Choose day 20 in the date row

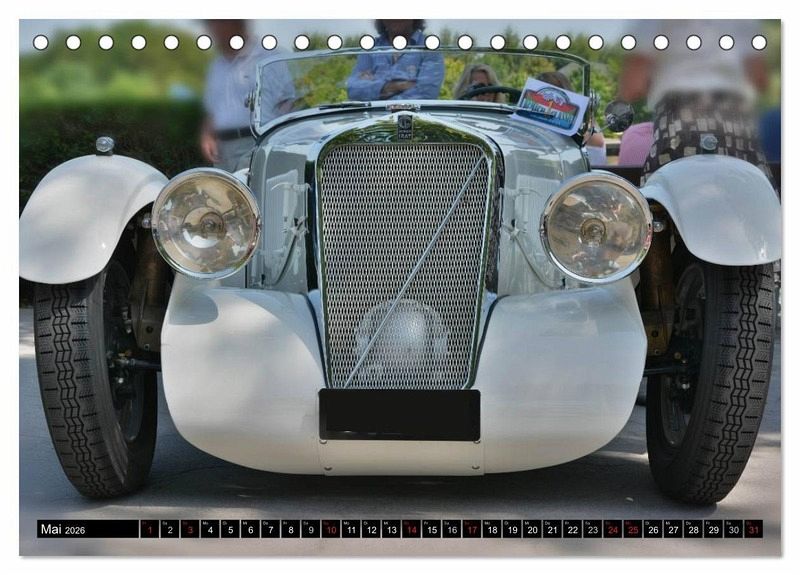tap(533, 529)
